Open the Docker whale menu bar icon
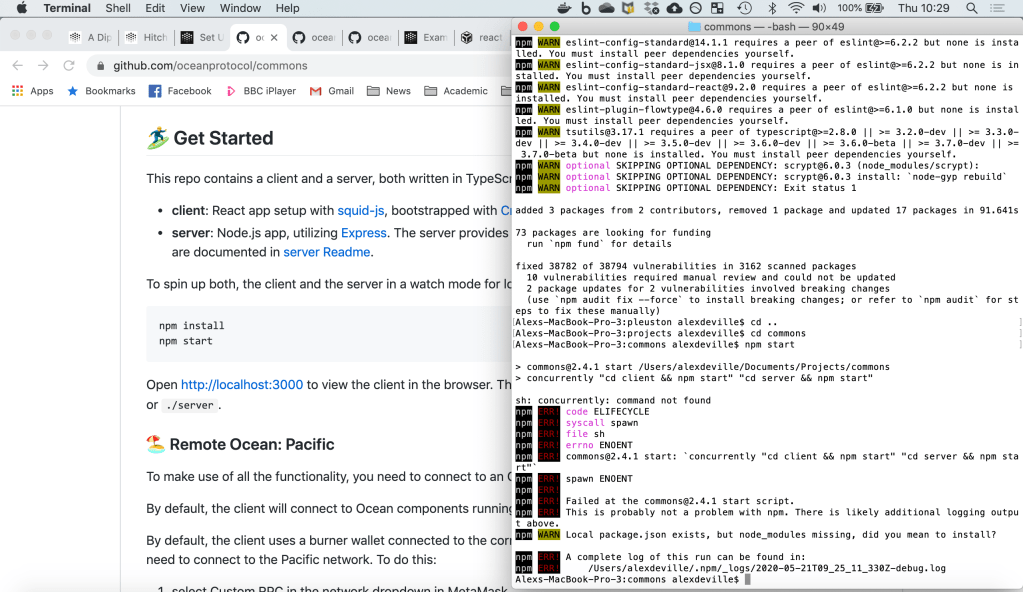The image size is (1023, 592). (565, 8)
